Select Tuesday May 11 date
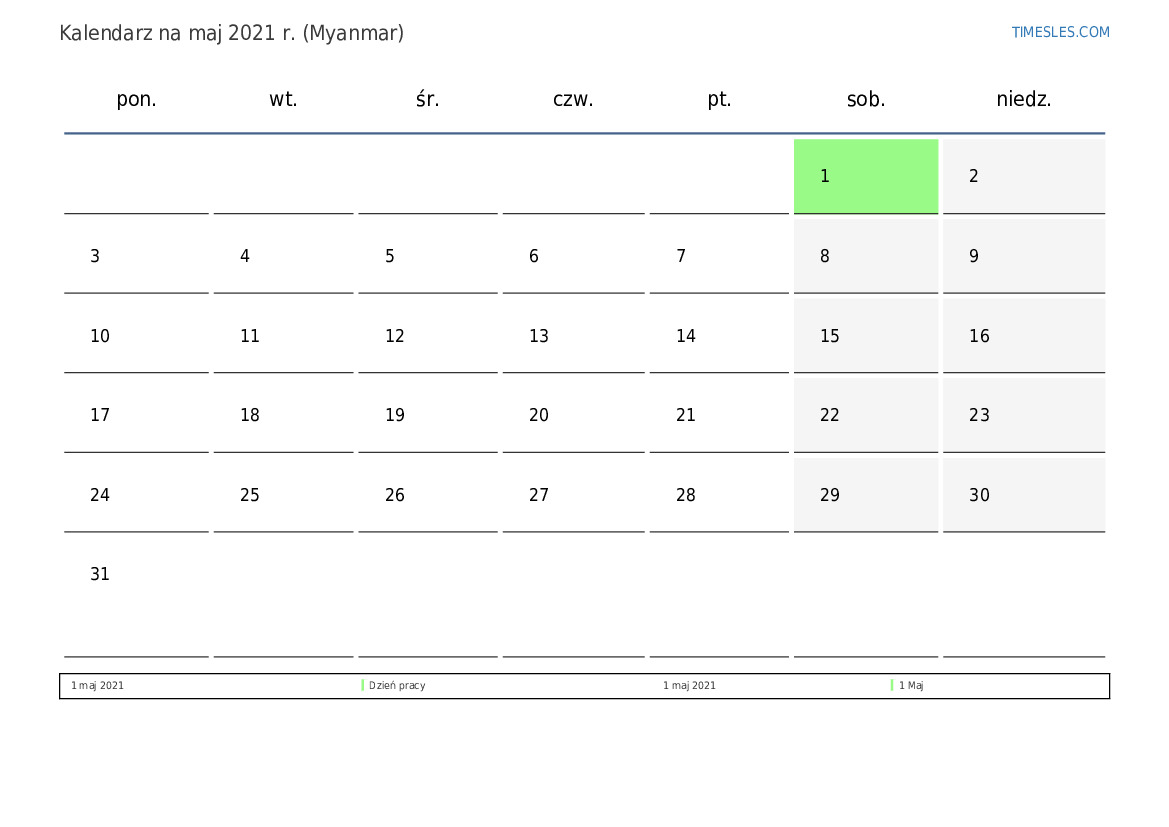Viewport: 1169px width, 827px height. (x=283, y=336)
